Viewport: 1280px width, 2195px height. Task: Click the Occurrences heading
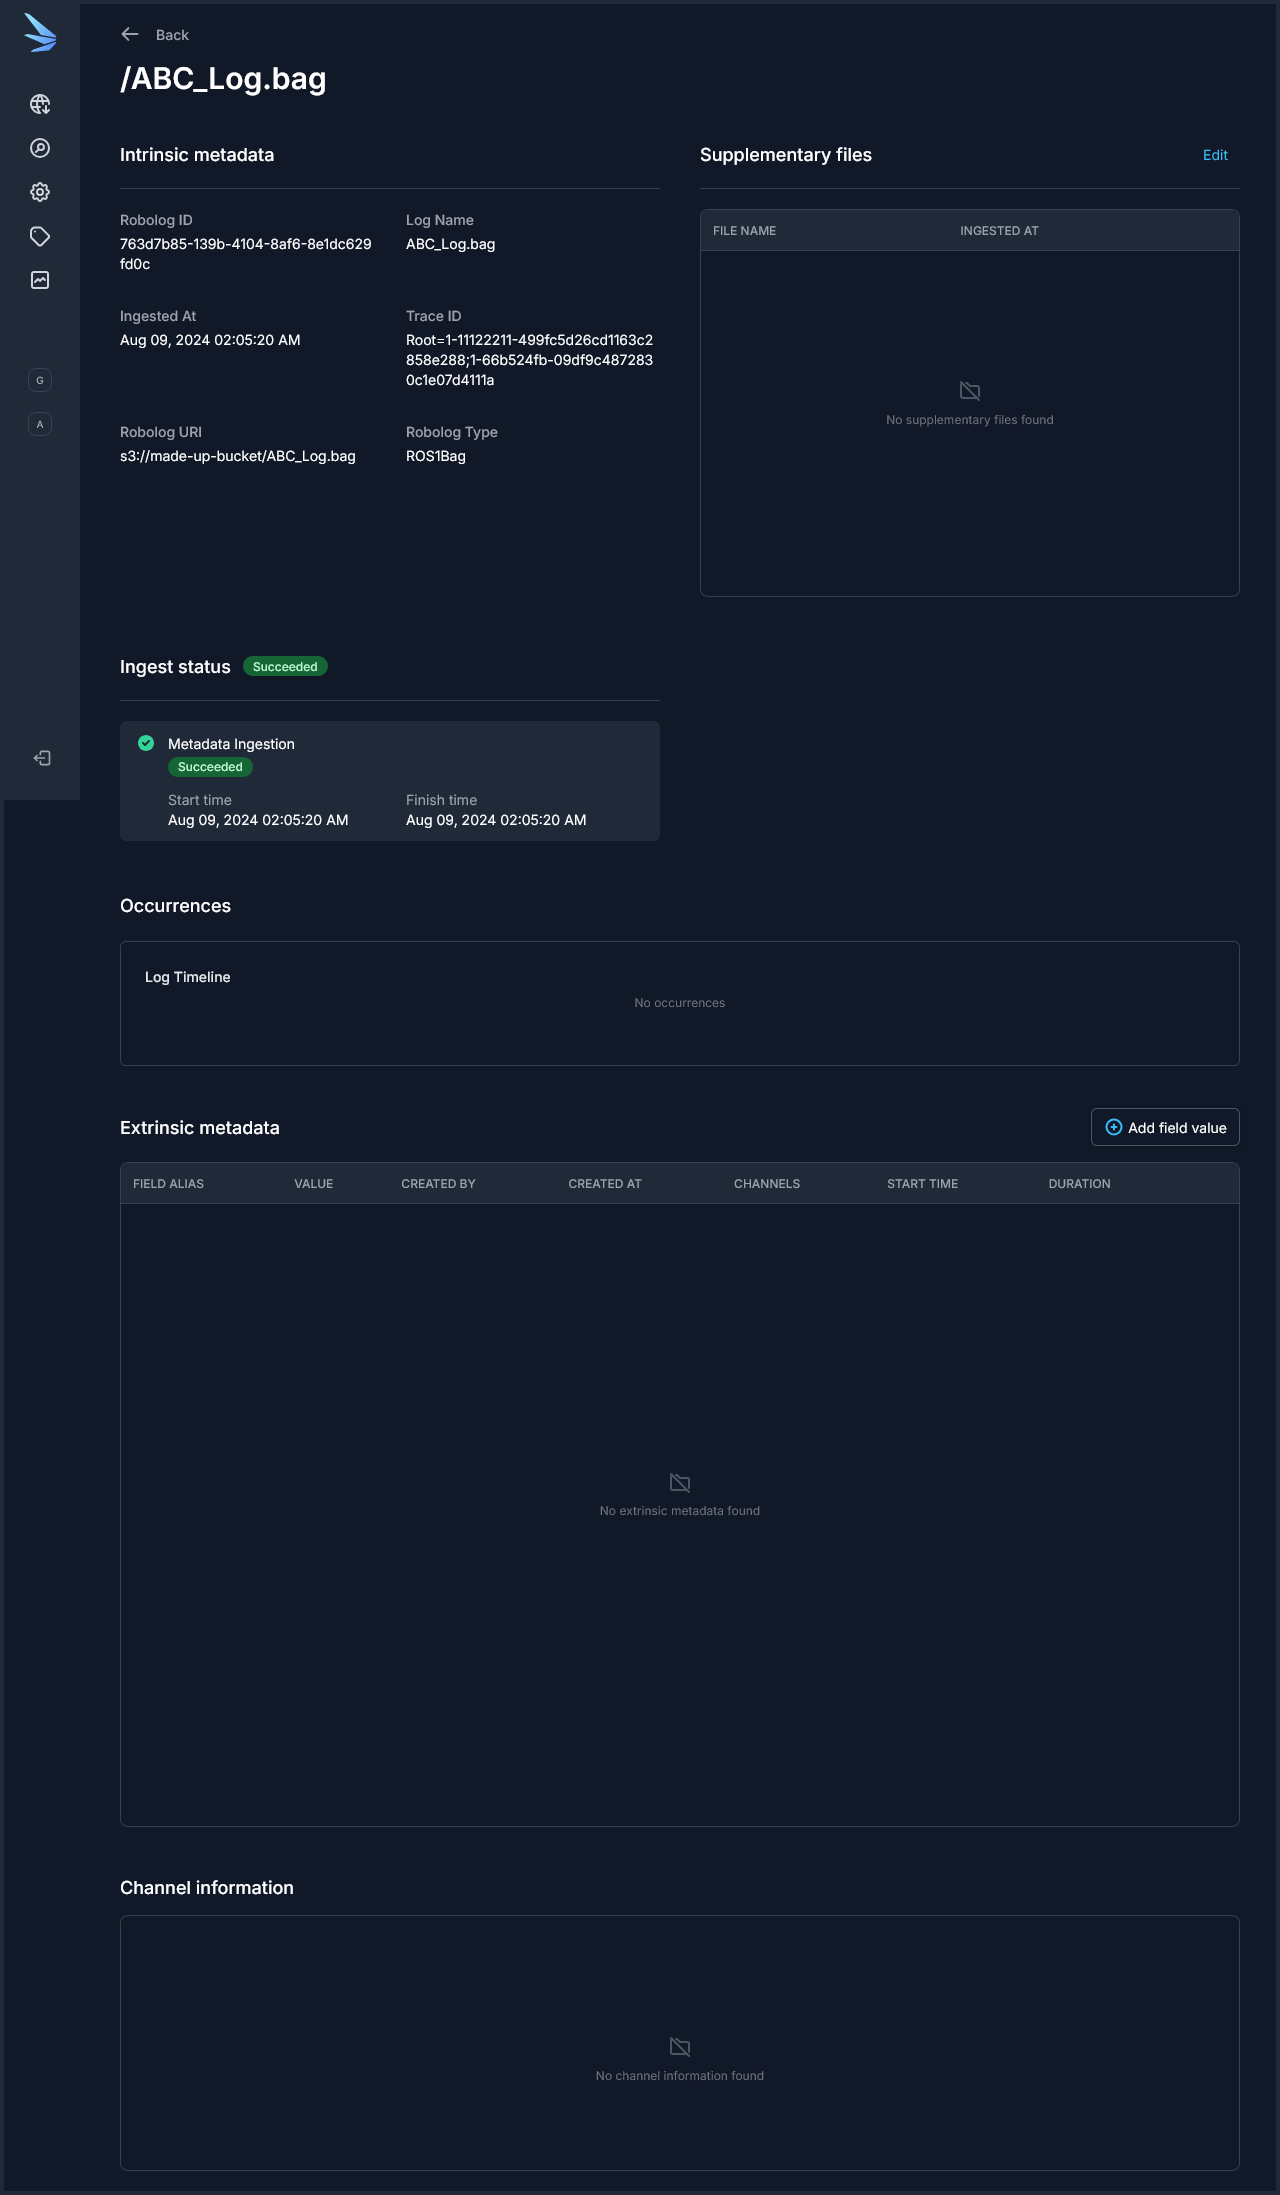(175, 906)
